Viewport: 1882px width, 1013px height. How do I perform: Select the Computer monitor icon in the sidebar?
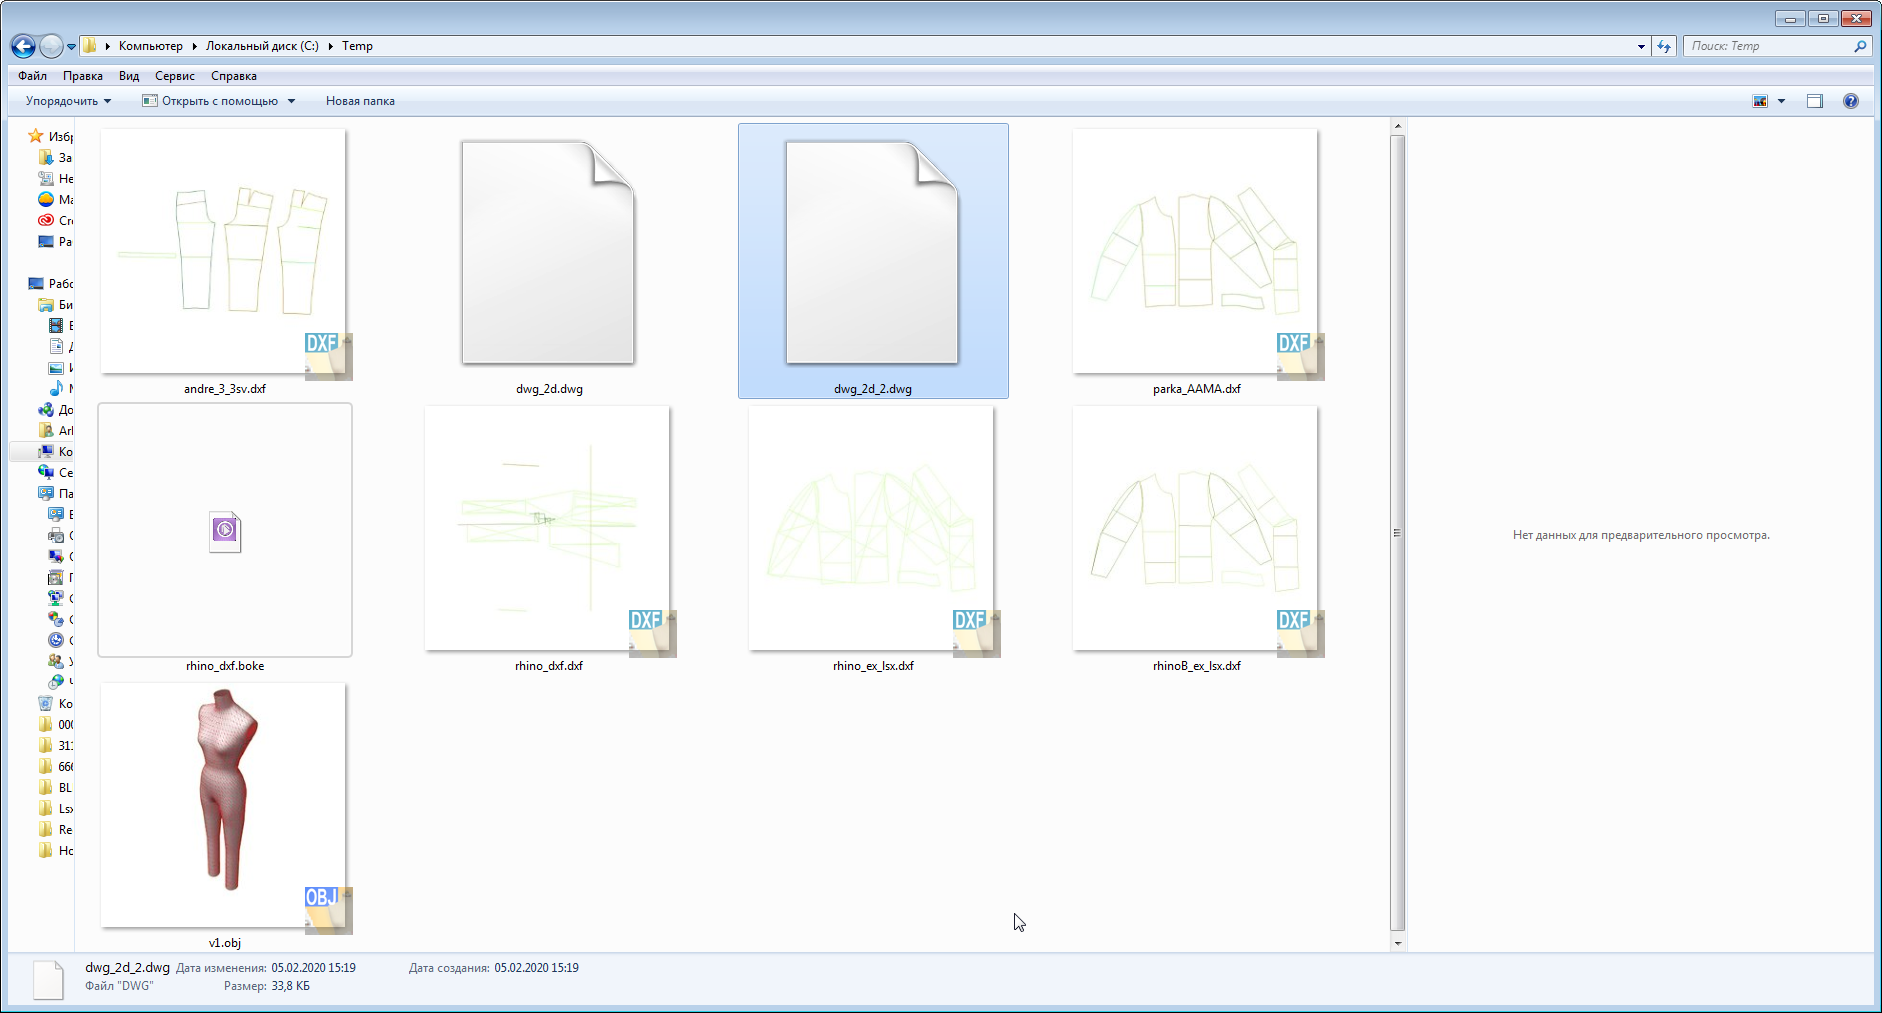point(46,451)
